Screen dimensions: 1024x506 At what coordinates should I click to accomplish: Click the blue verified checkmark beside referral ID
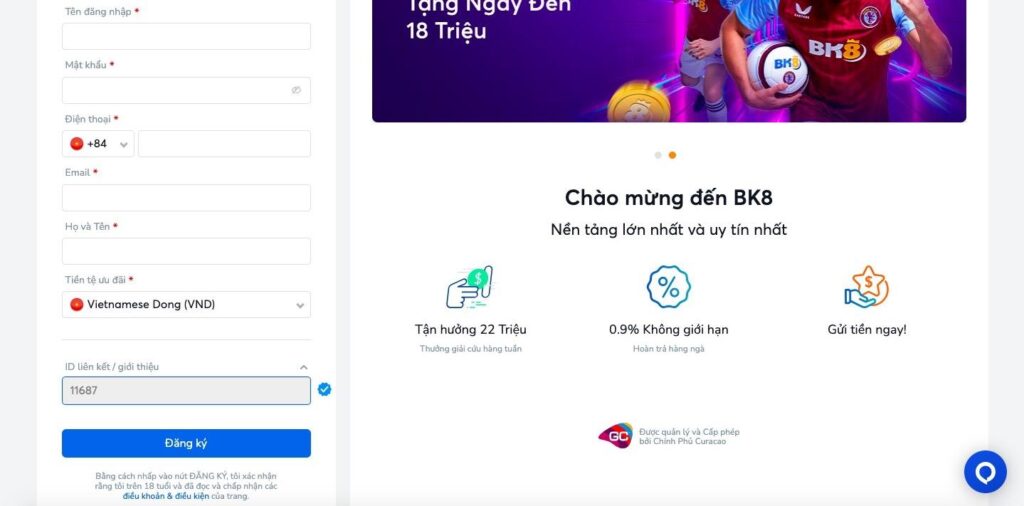coord(324,390)
